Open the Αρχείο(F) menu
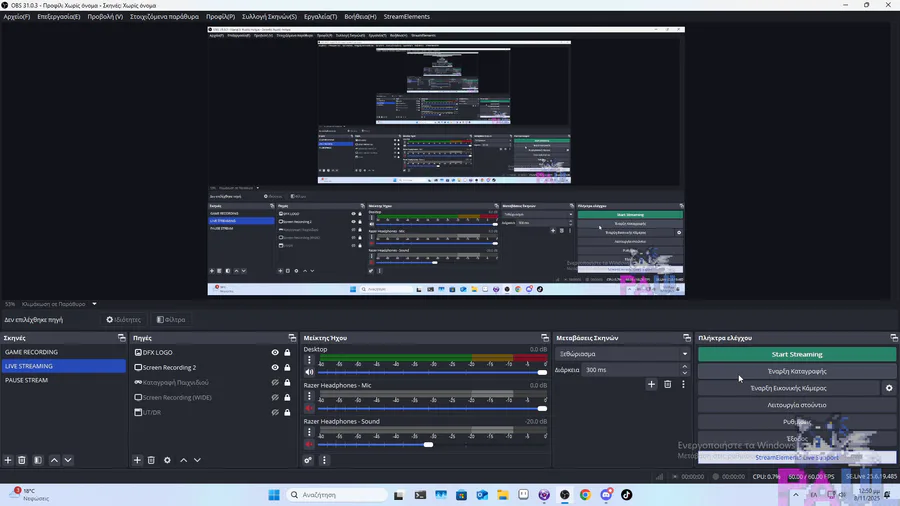This screenshot has width=900, height=506. 17,17
